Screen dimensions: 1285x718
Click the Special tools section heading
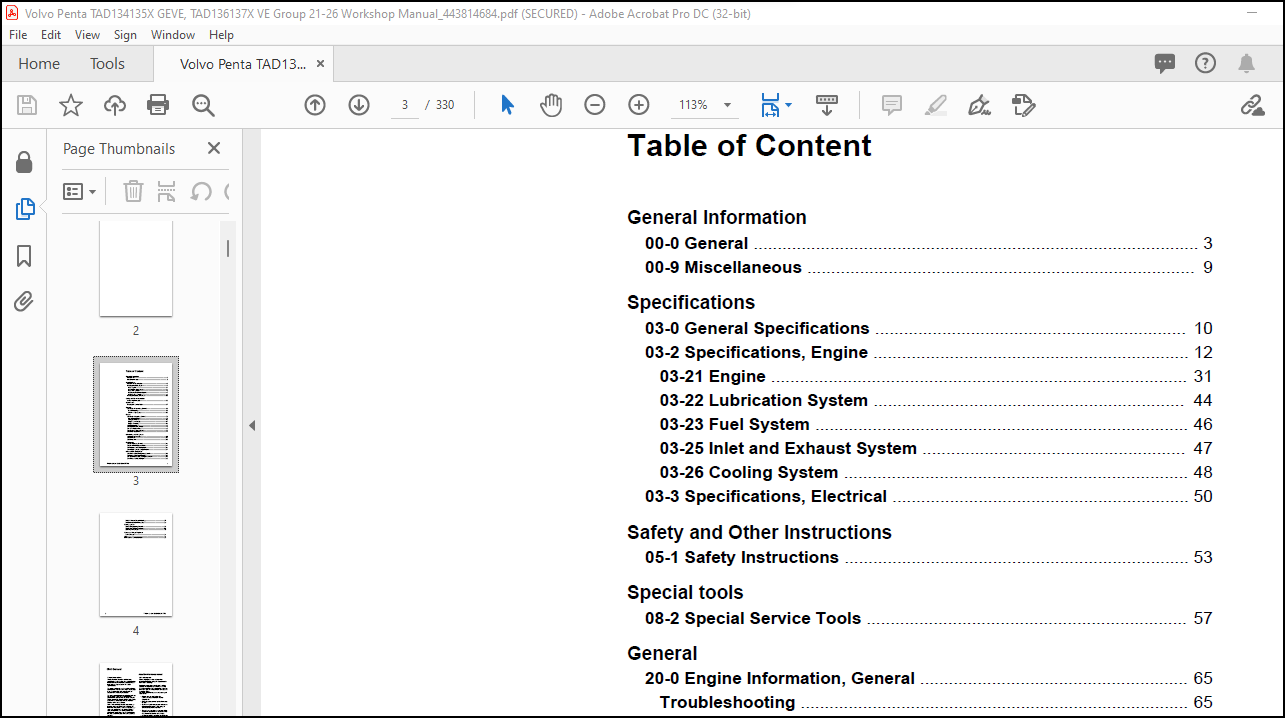[x=685, y=592]
